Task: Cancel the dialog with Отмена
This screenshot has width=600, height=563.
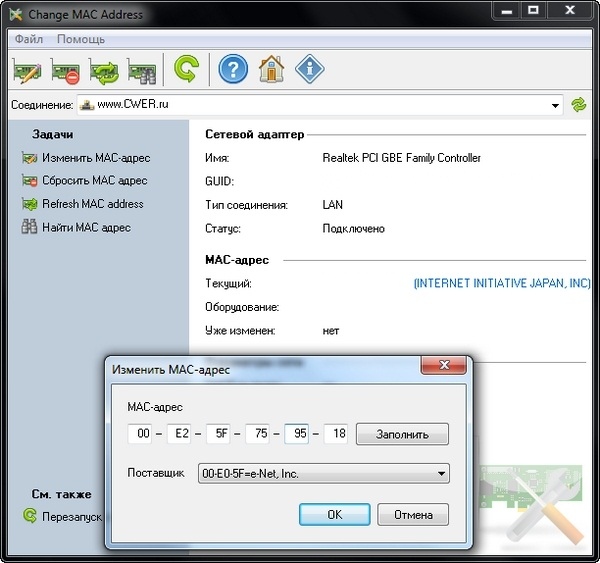Action: coord(413,514)
